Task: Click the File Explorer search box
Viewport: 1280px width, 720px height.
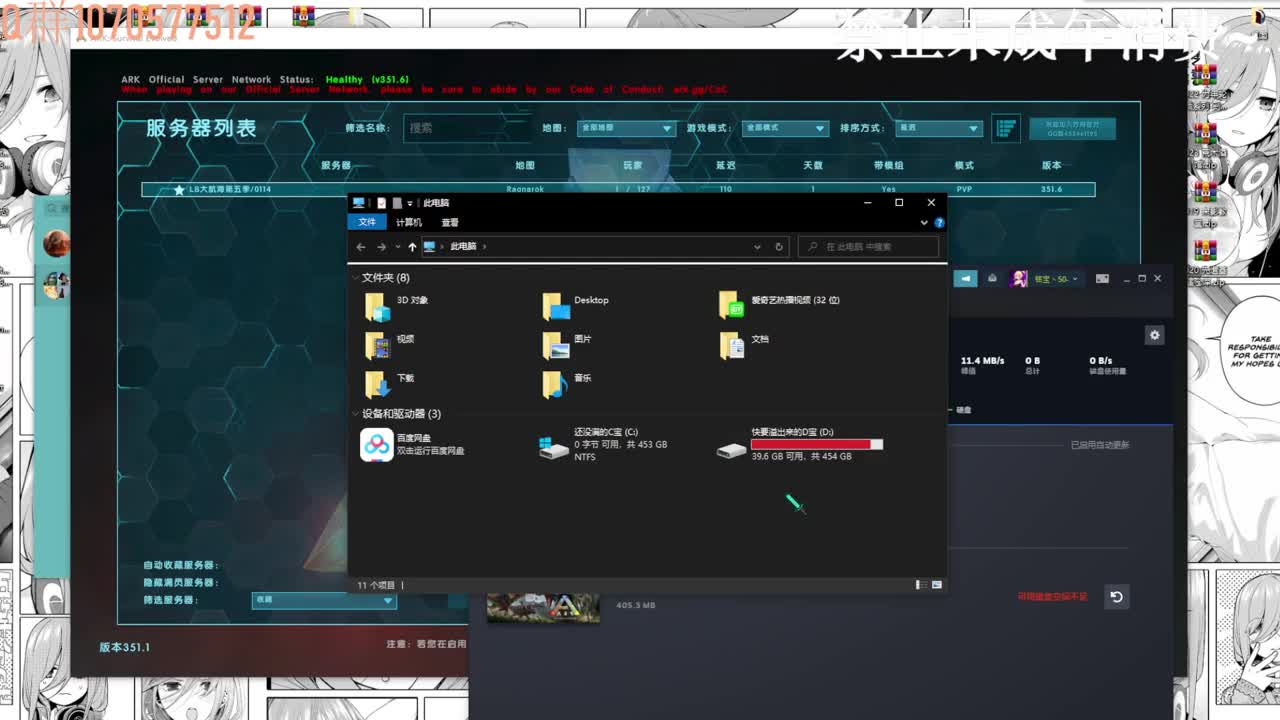Action: pyautogui.click(x=868, y=246)
